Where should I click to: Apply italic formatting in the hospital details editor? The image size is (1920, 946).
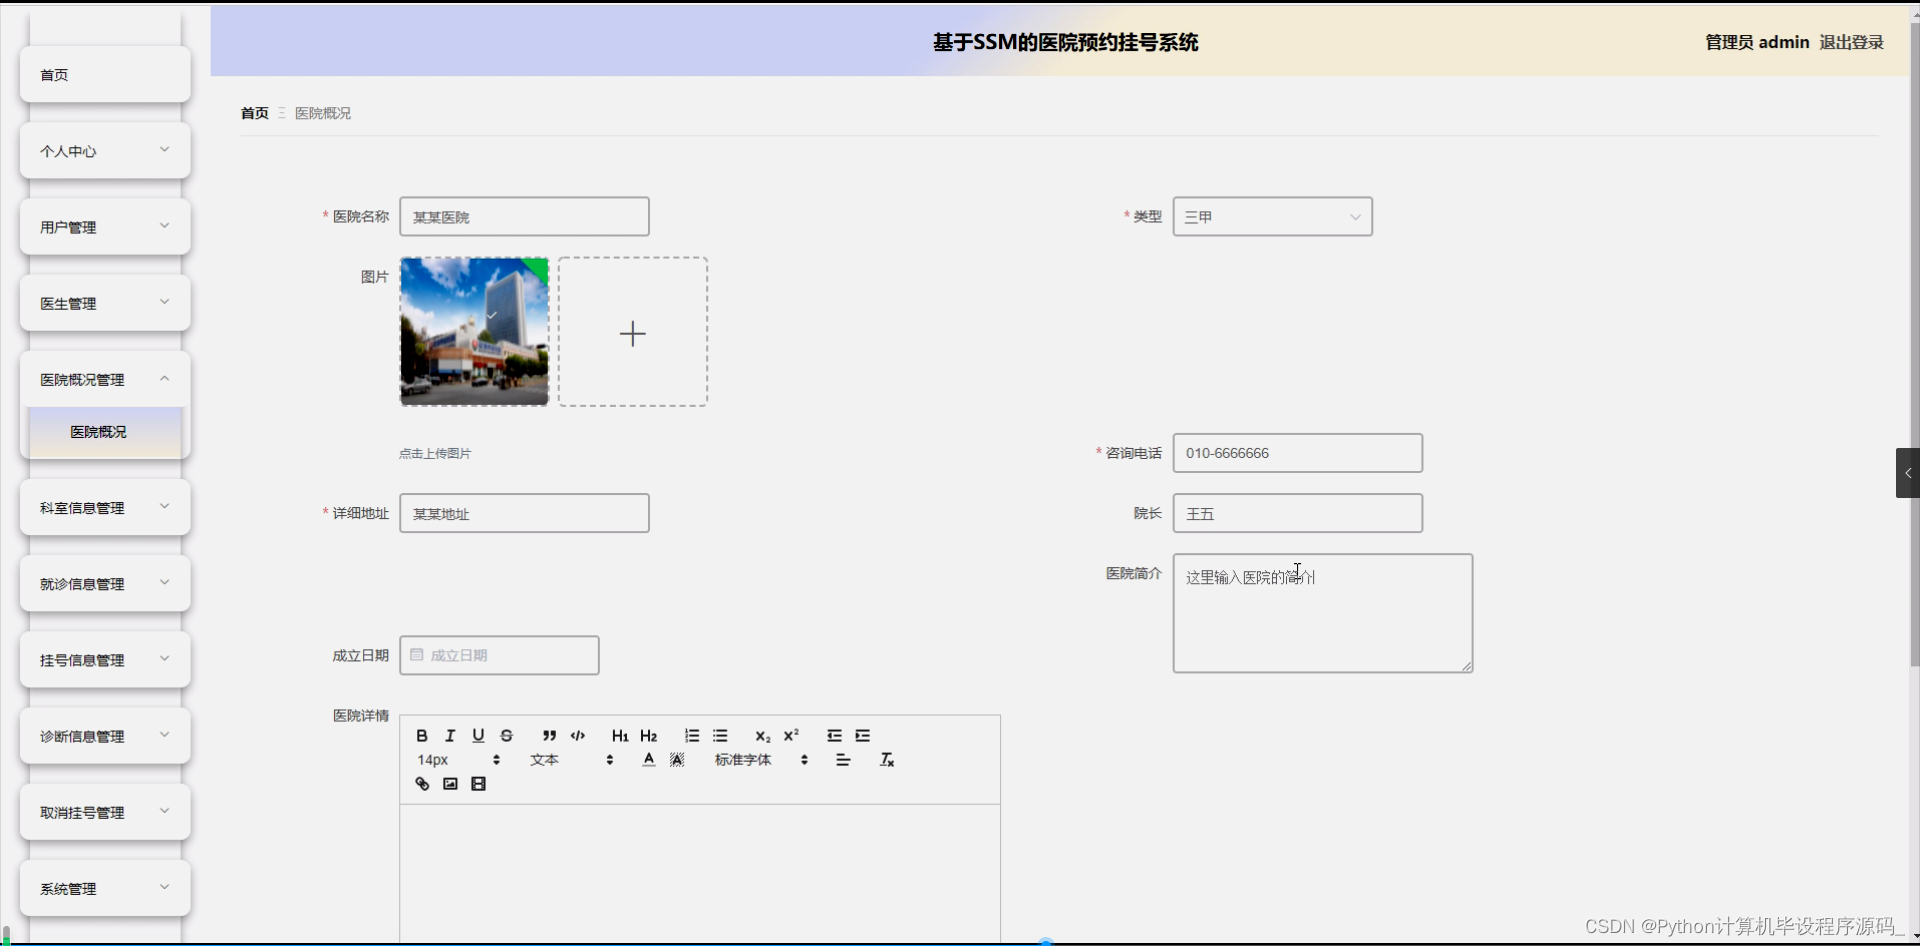click(x=449, y=735)
